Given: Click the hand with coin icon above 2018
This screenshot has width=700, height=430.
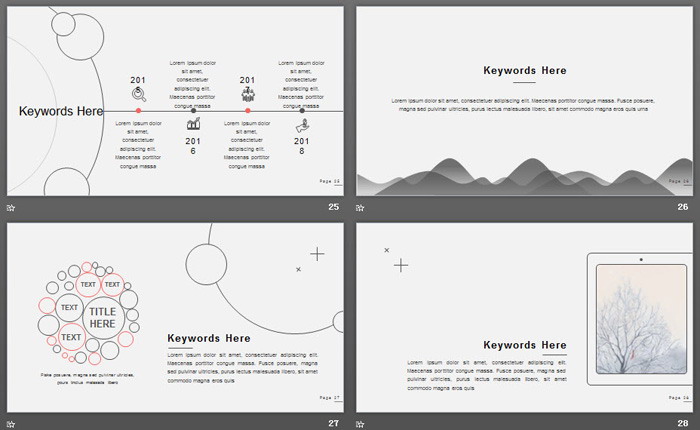Looking at the screenshot, I should 301,126.
